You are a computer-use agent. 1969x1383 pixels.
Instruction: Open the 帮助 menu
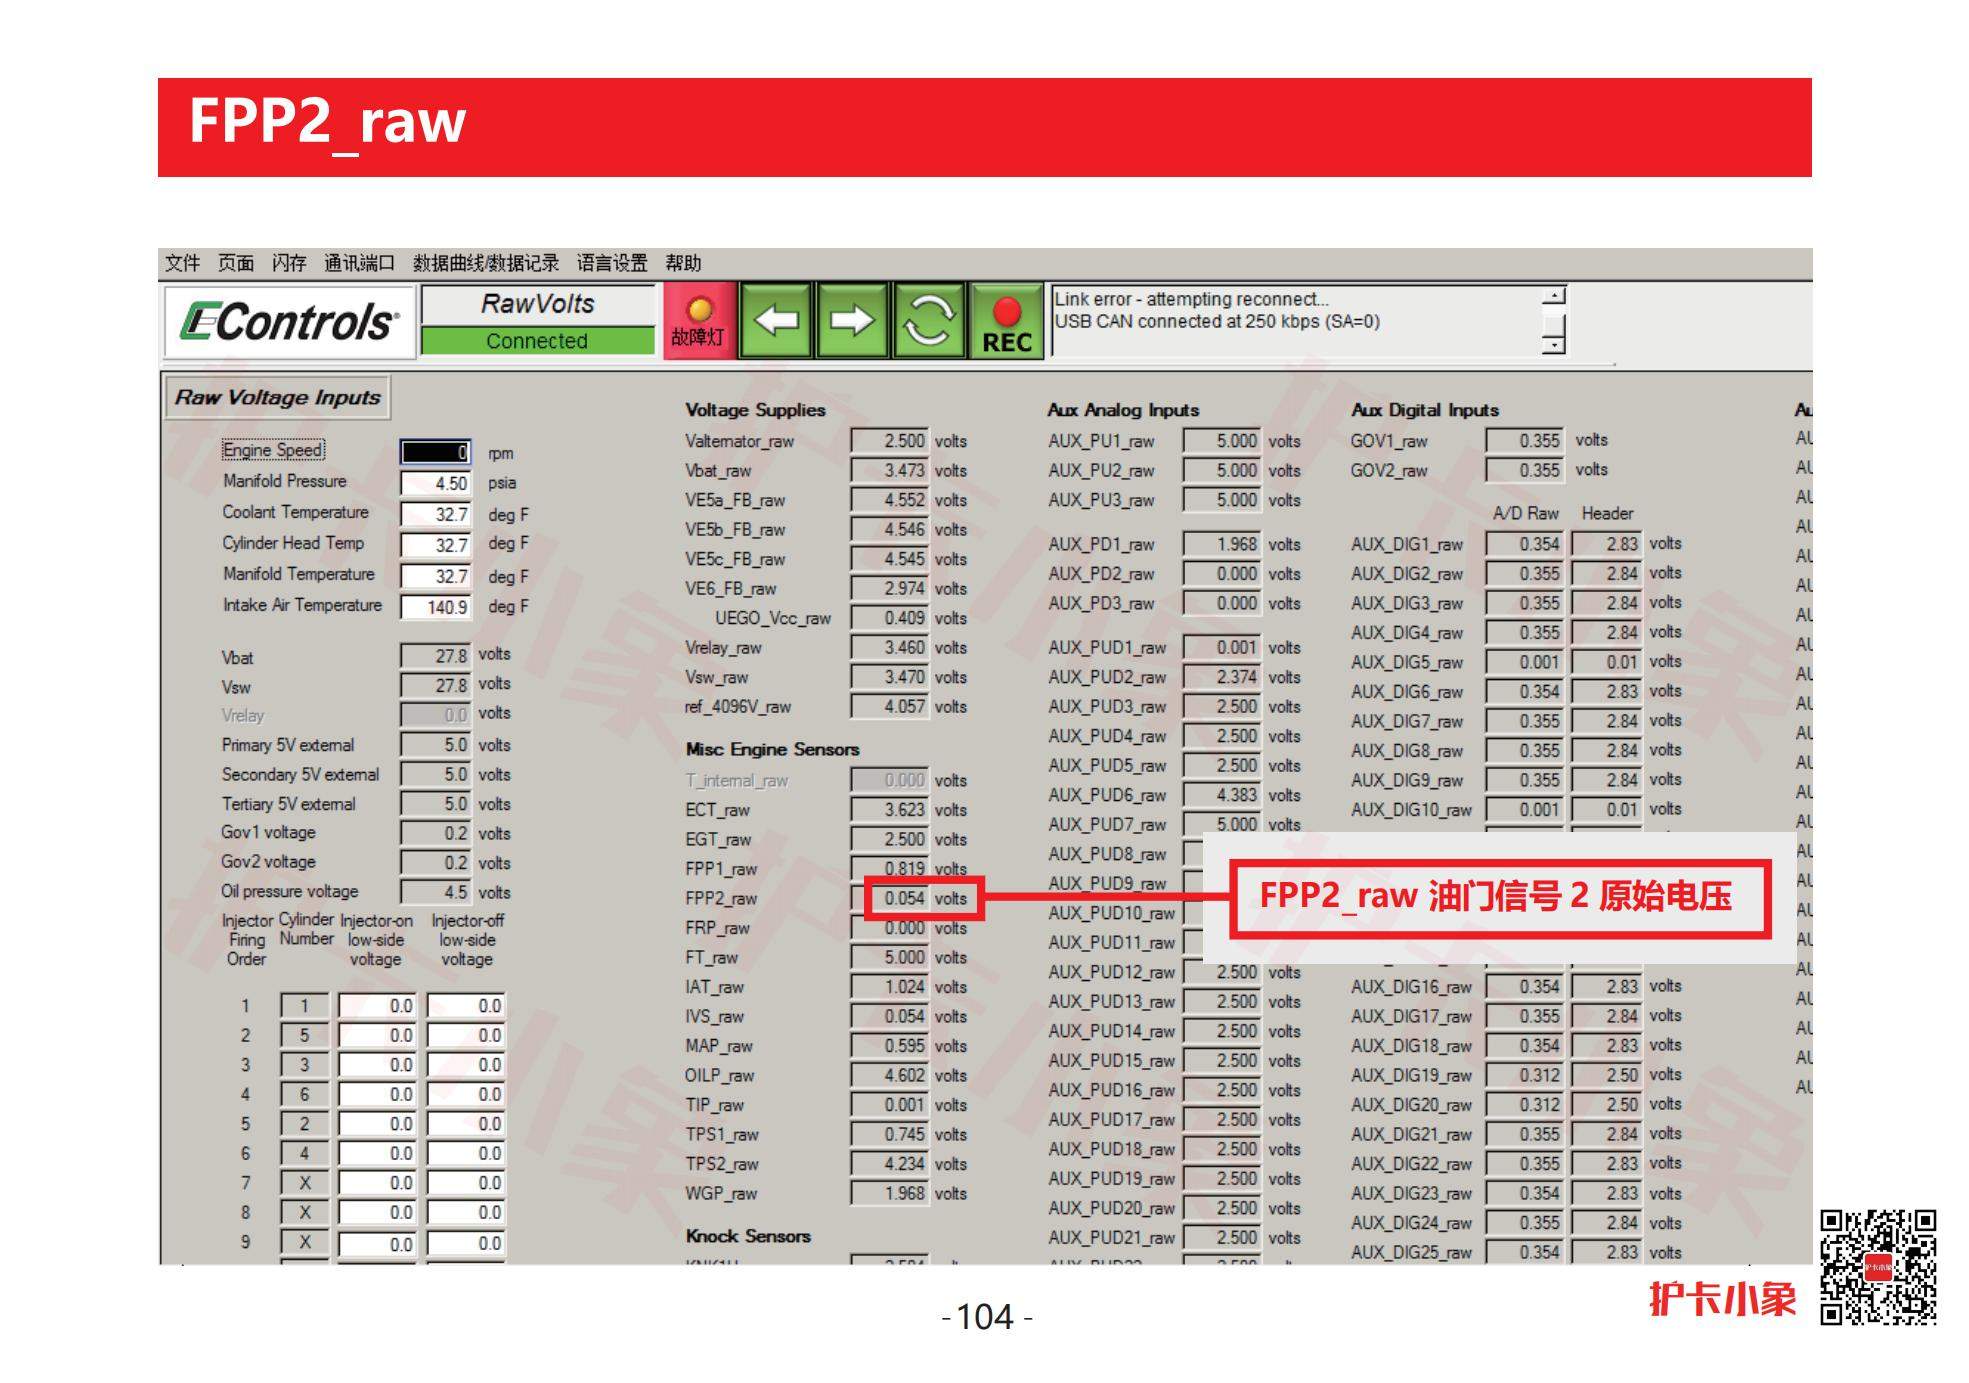(683, 263)
